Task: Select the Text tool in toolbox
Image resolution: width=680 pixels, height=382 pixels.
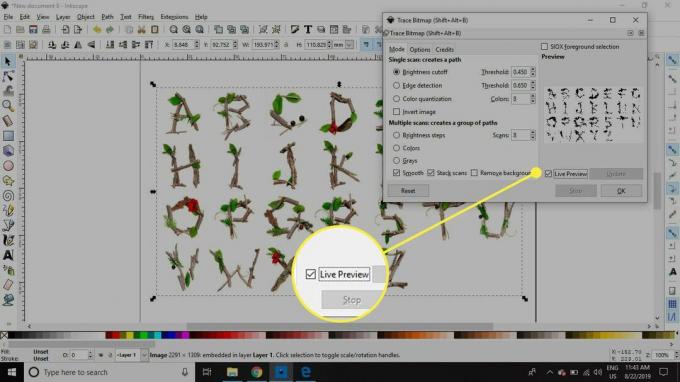Action: pos(8,255)
